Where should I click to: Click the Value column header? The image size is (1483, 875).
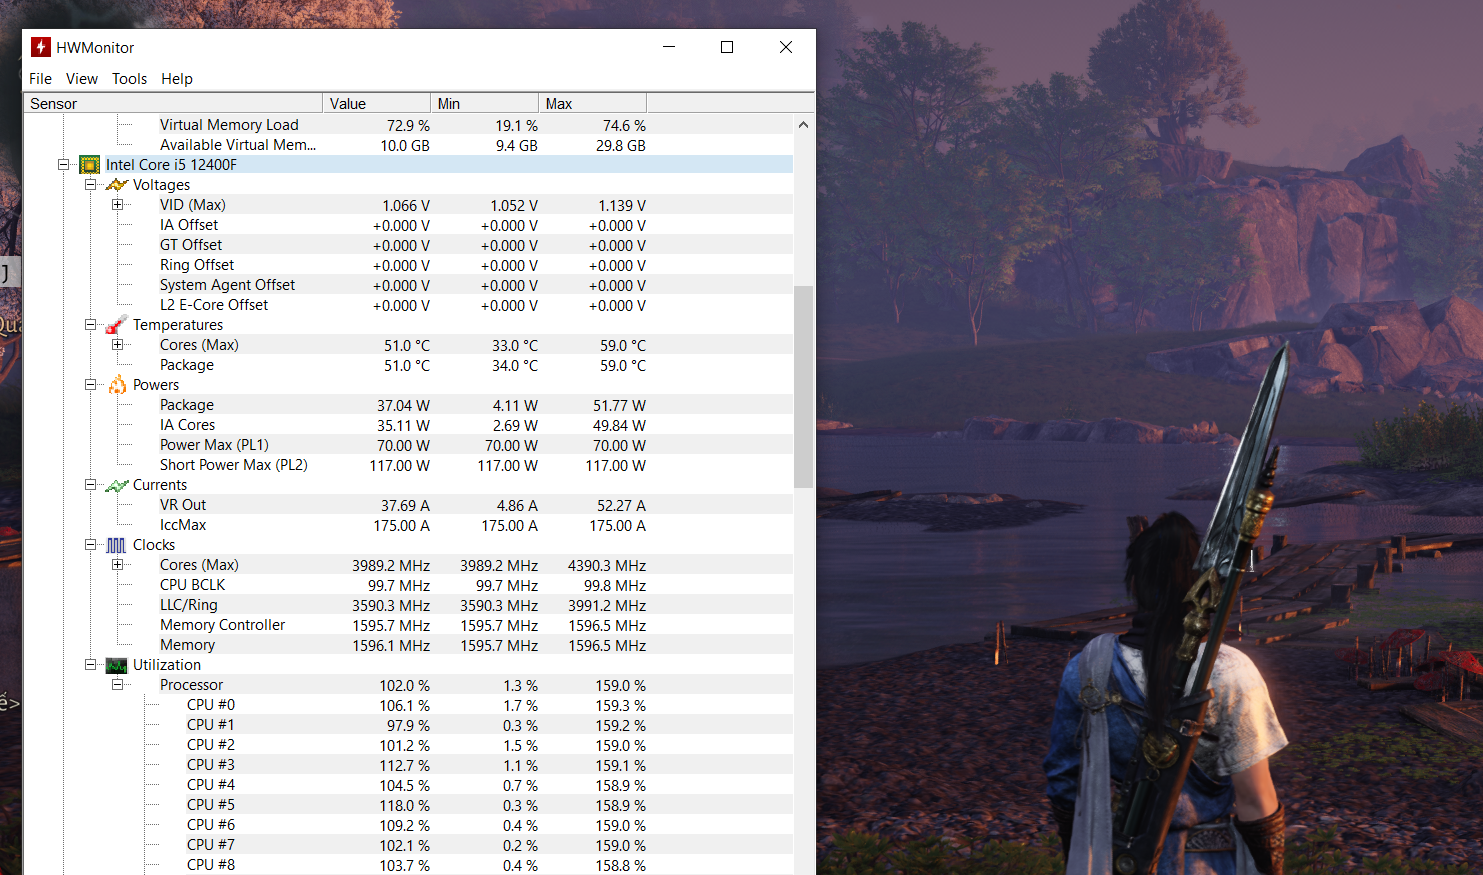tap(376, 104)
